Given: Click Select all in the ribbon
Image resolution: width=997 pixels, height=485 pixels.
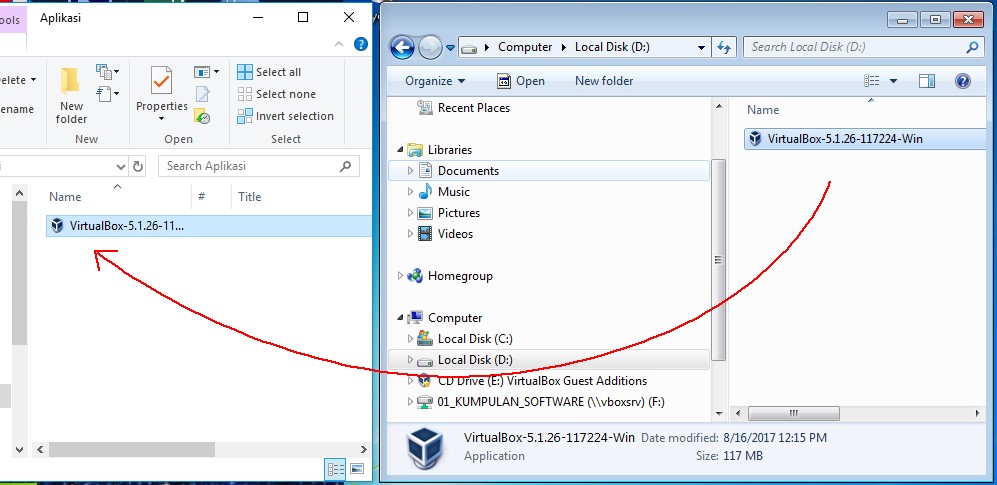Looking at the screenshot, I should [269, 72].
